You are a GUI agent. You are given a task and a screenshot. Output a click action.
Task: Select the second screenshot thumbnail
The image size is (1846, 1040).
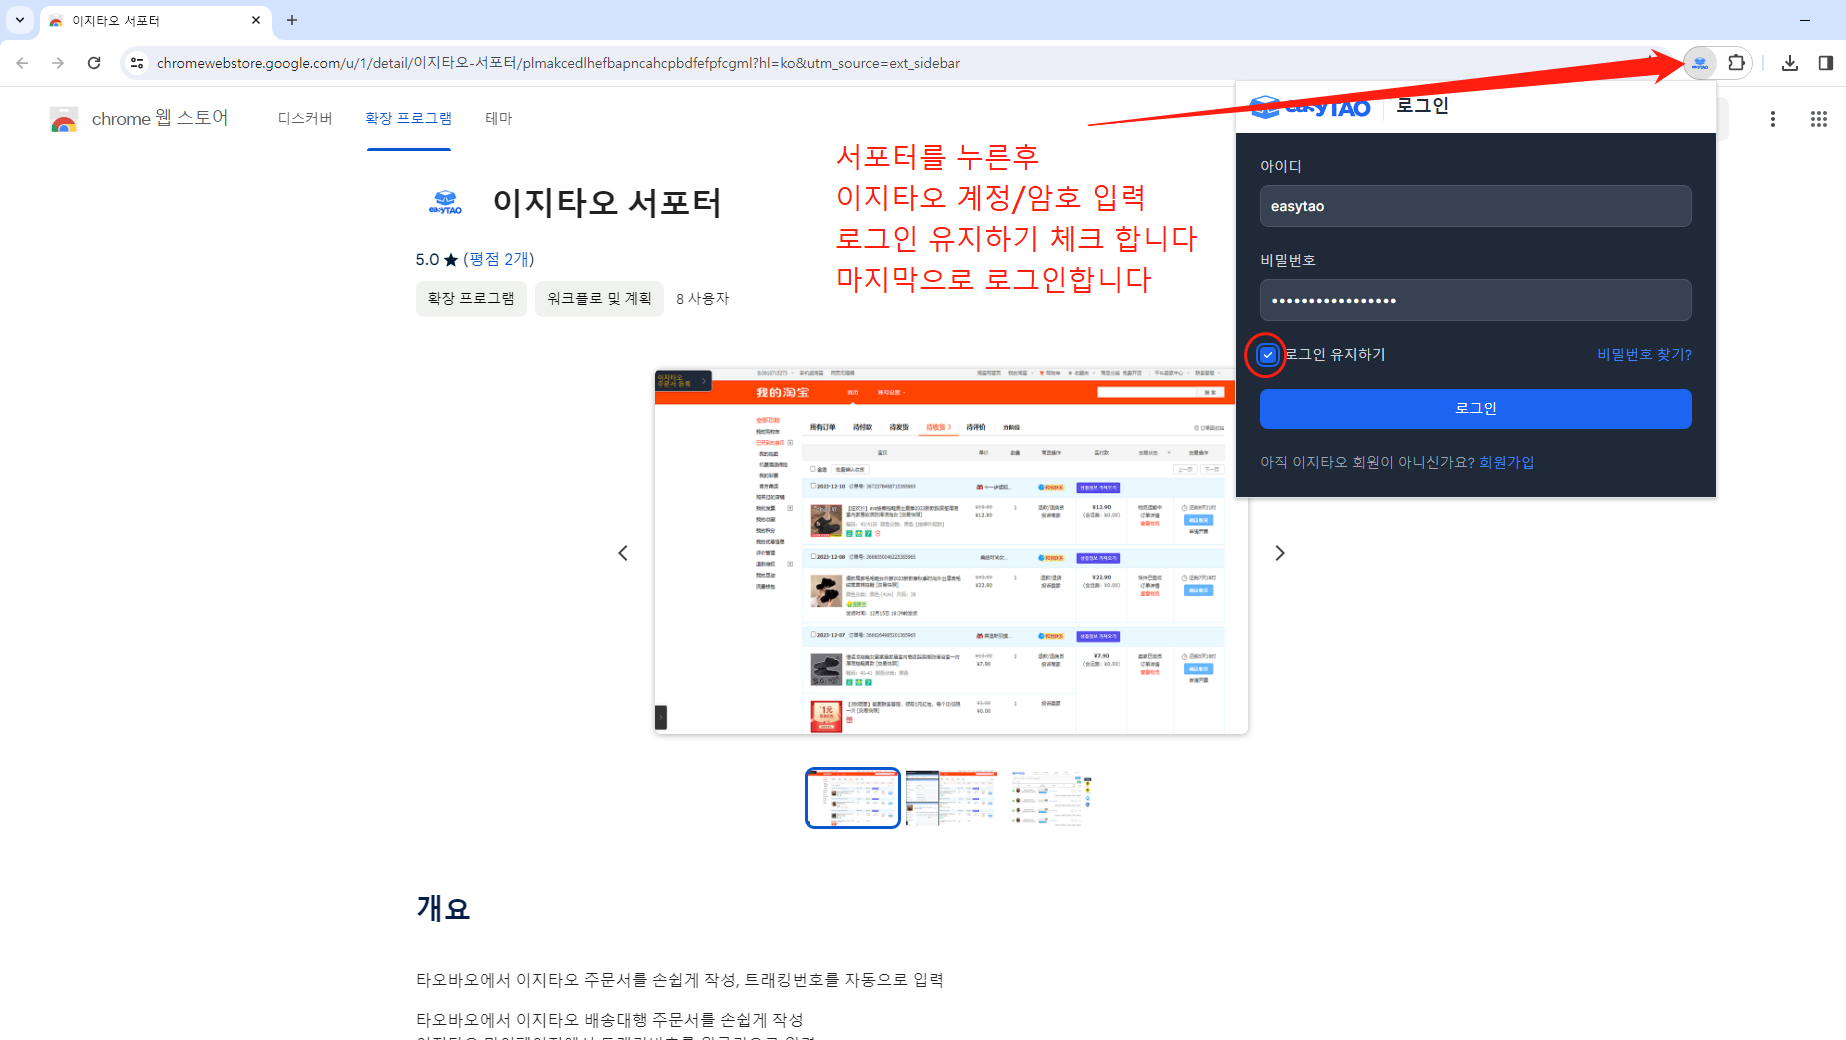point(951,798)
